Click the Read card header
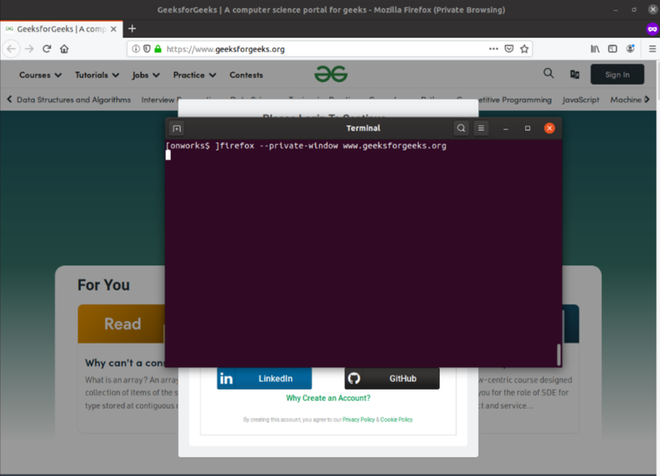The height and width of the screenshot is (476, 660). [x=122, y=324]
